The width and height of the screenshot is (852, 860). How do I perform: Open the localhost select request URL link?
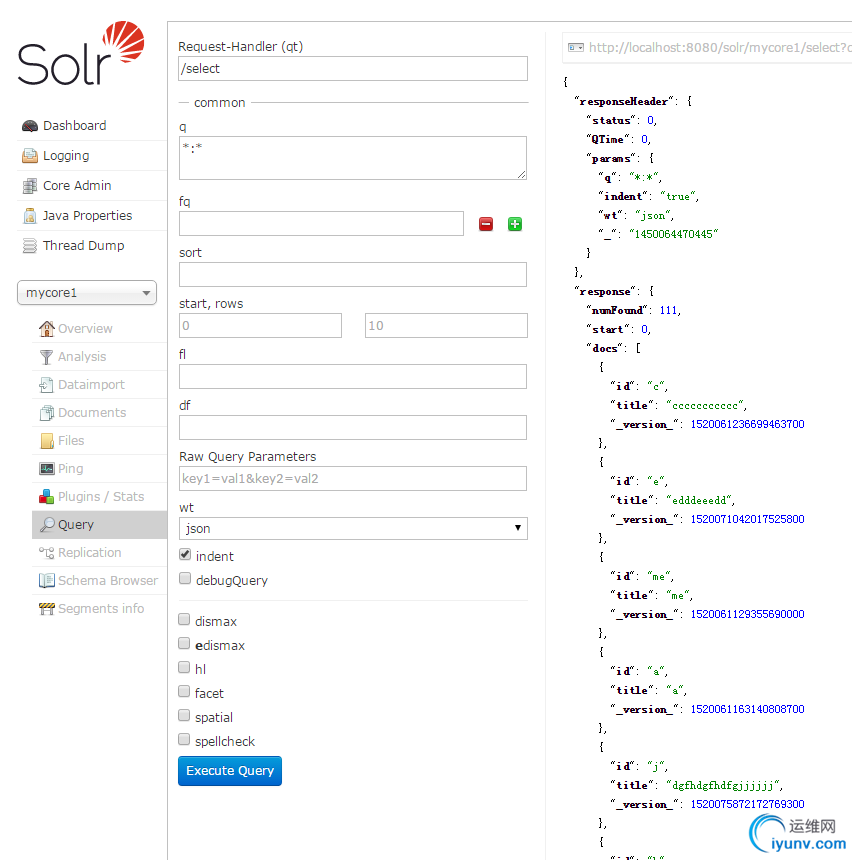coord(720,48)
